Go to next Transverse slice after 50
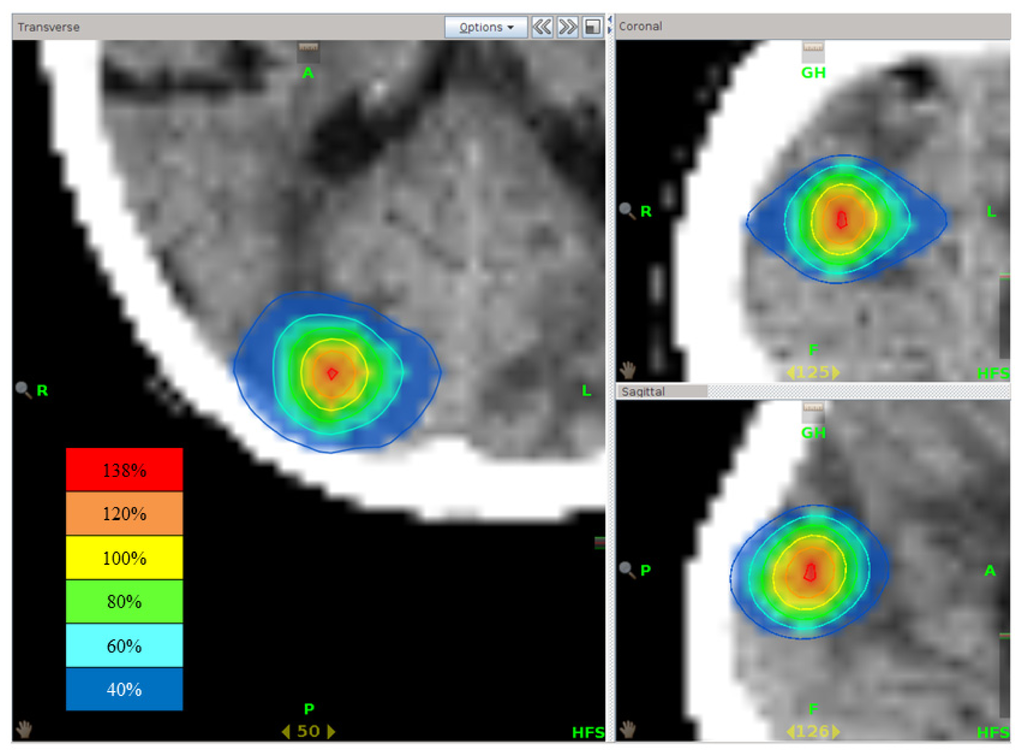Viewport: 1024px width, 755px height. 331,731
